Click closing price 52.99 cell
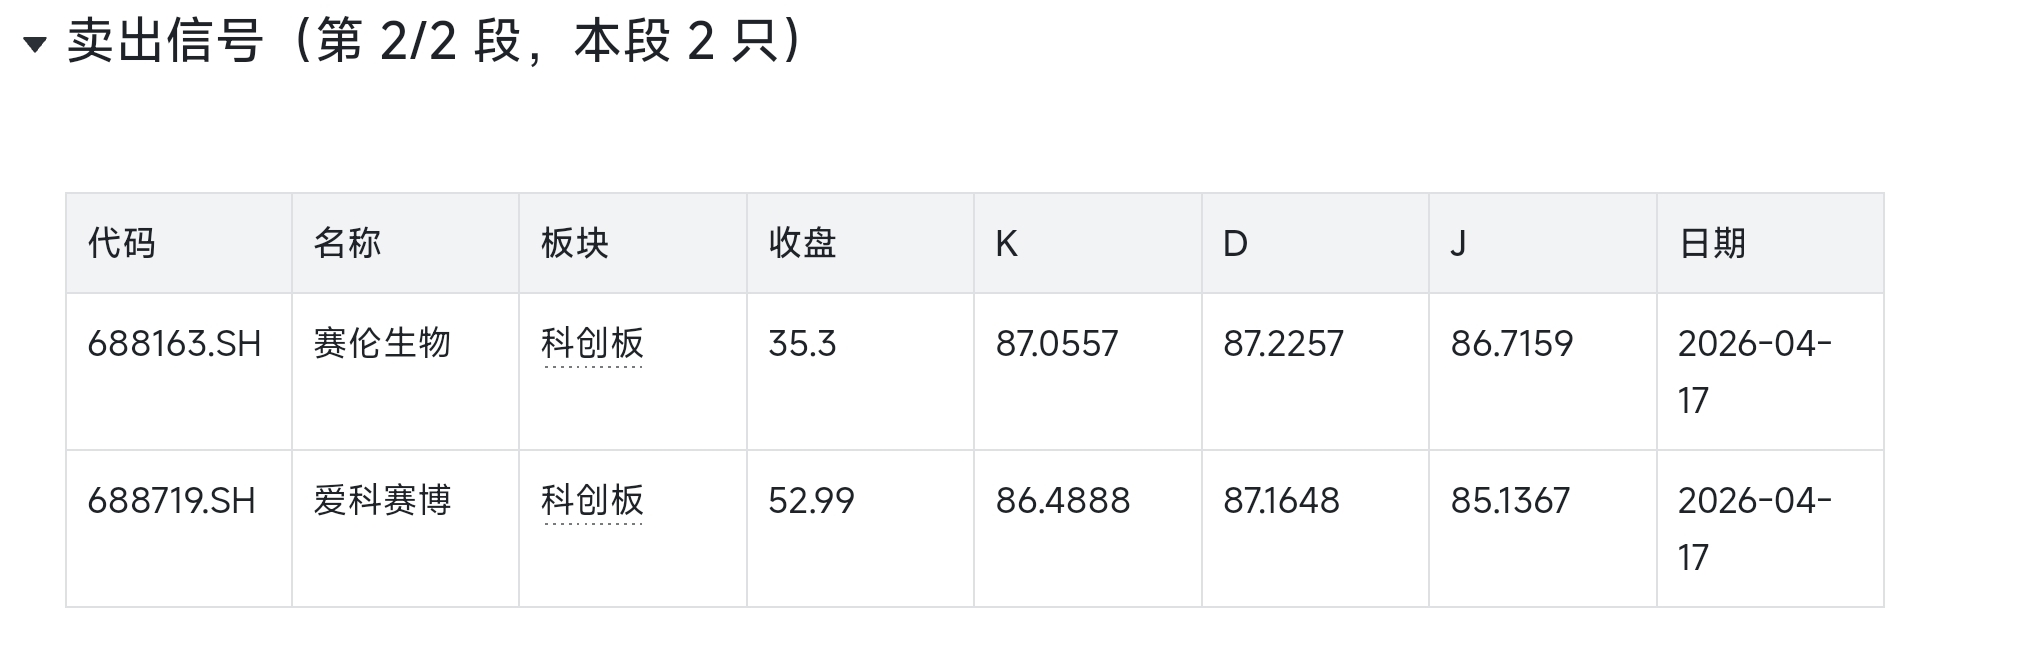 (811, 500)
